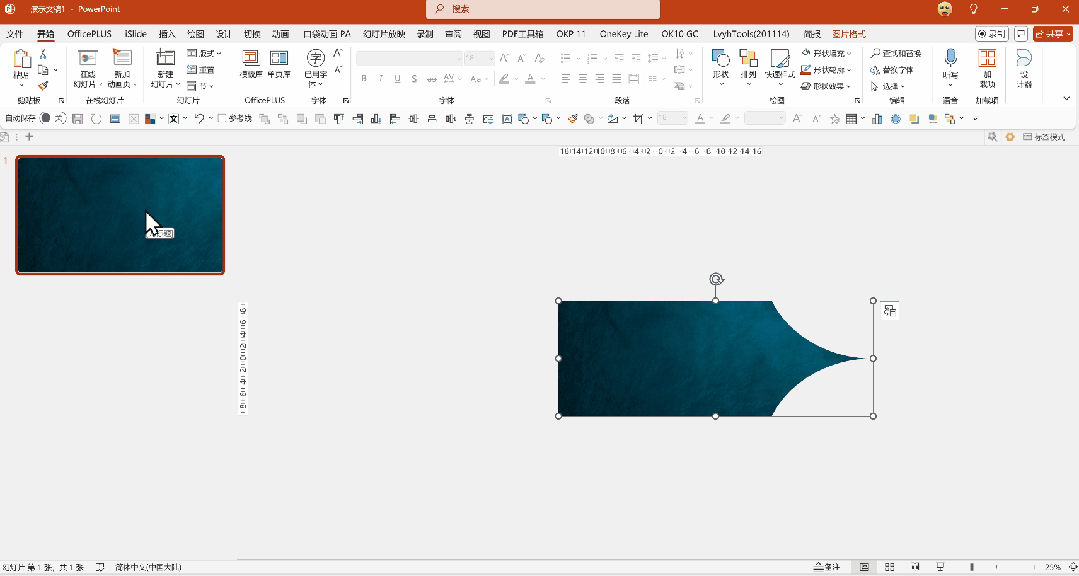Image resolution: width=1079 pixels, height=576 pixels.
Task: Click the Paste clipboard icon
Action: [21, 60]
